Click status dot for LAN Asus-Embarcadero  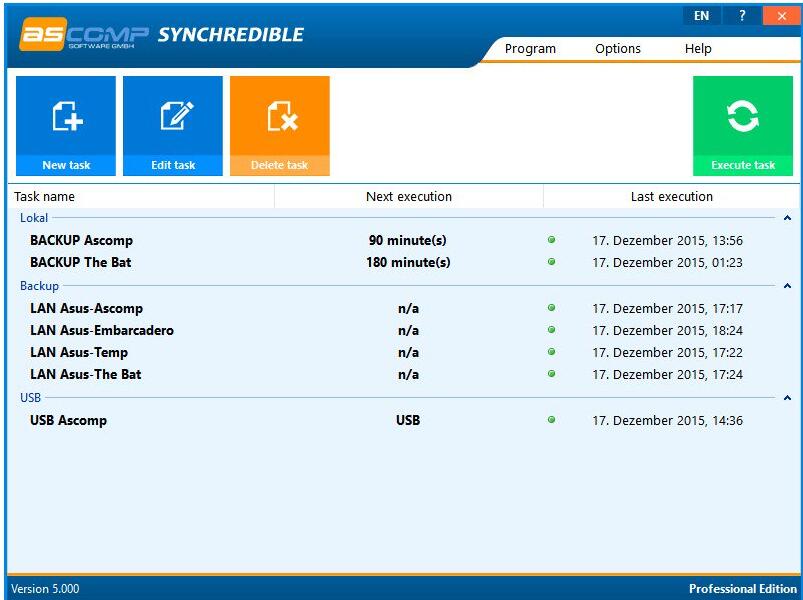(x=552, y=330)
